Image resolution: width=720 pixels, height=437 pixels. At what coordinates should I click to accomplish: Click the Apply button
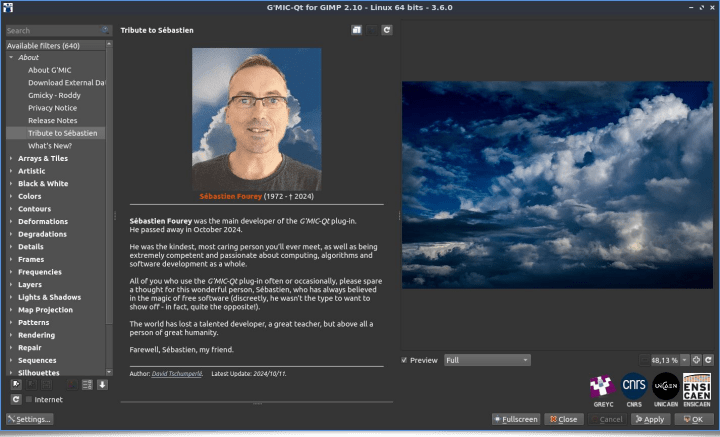650,419
